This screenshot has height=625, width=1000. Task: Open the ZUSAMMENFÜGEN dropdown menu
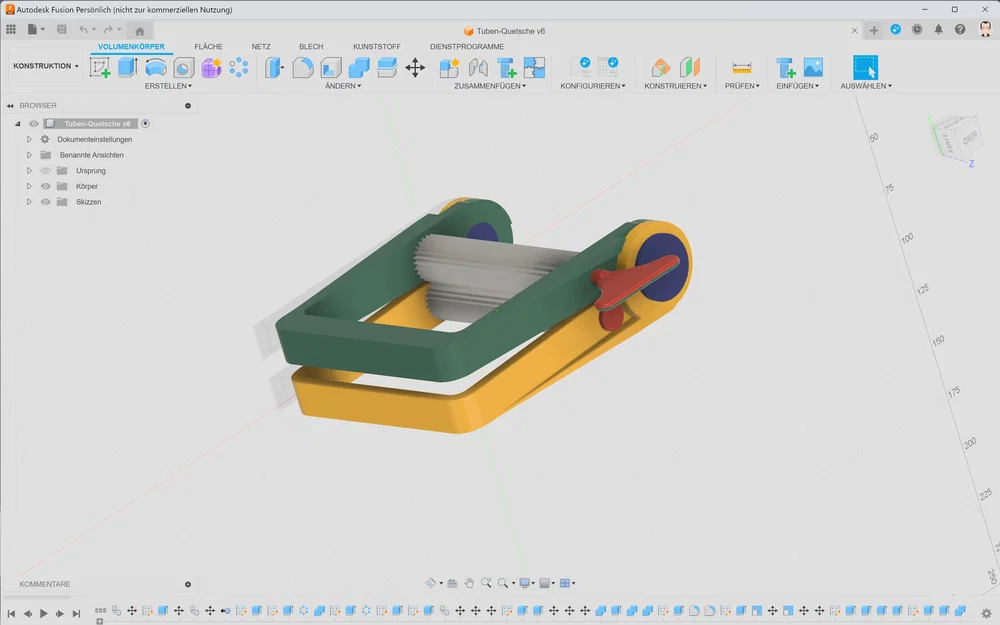pos(490,86)
